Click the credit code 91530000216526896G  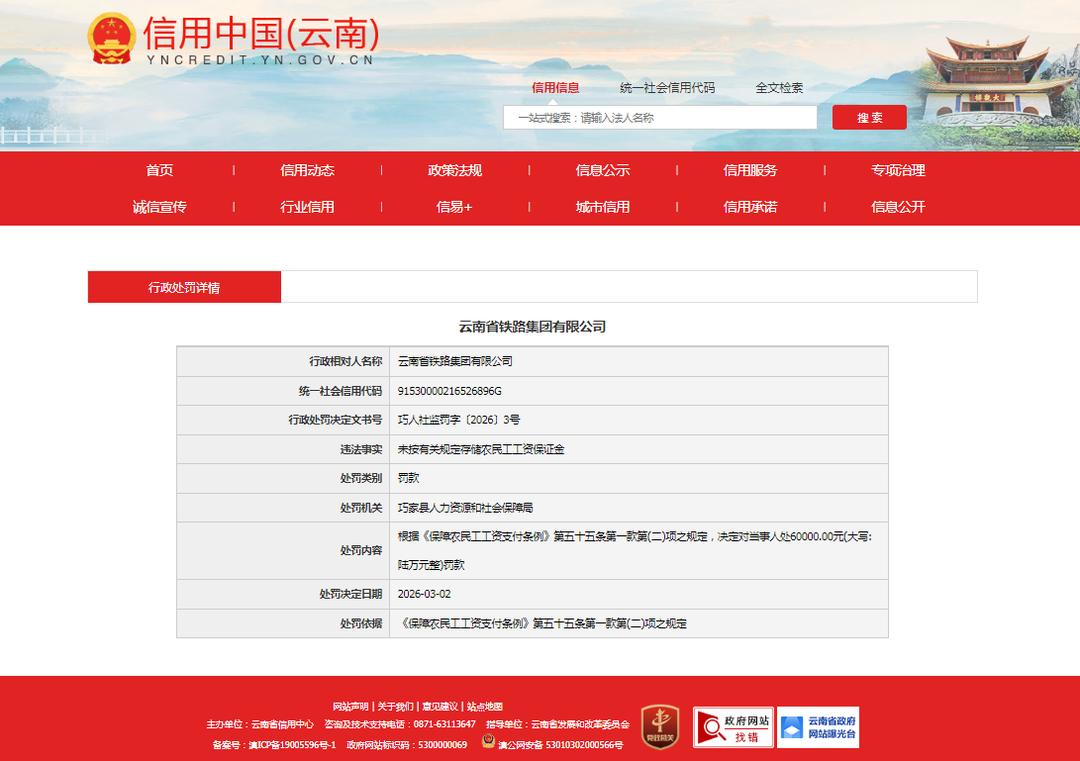[450, 391]
